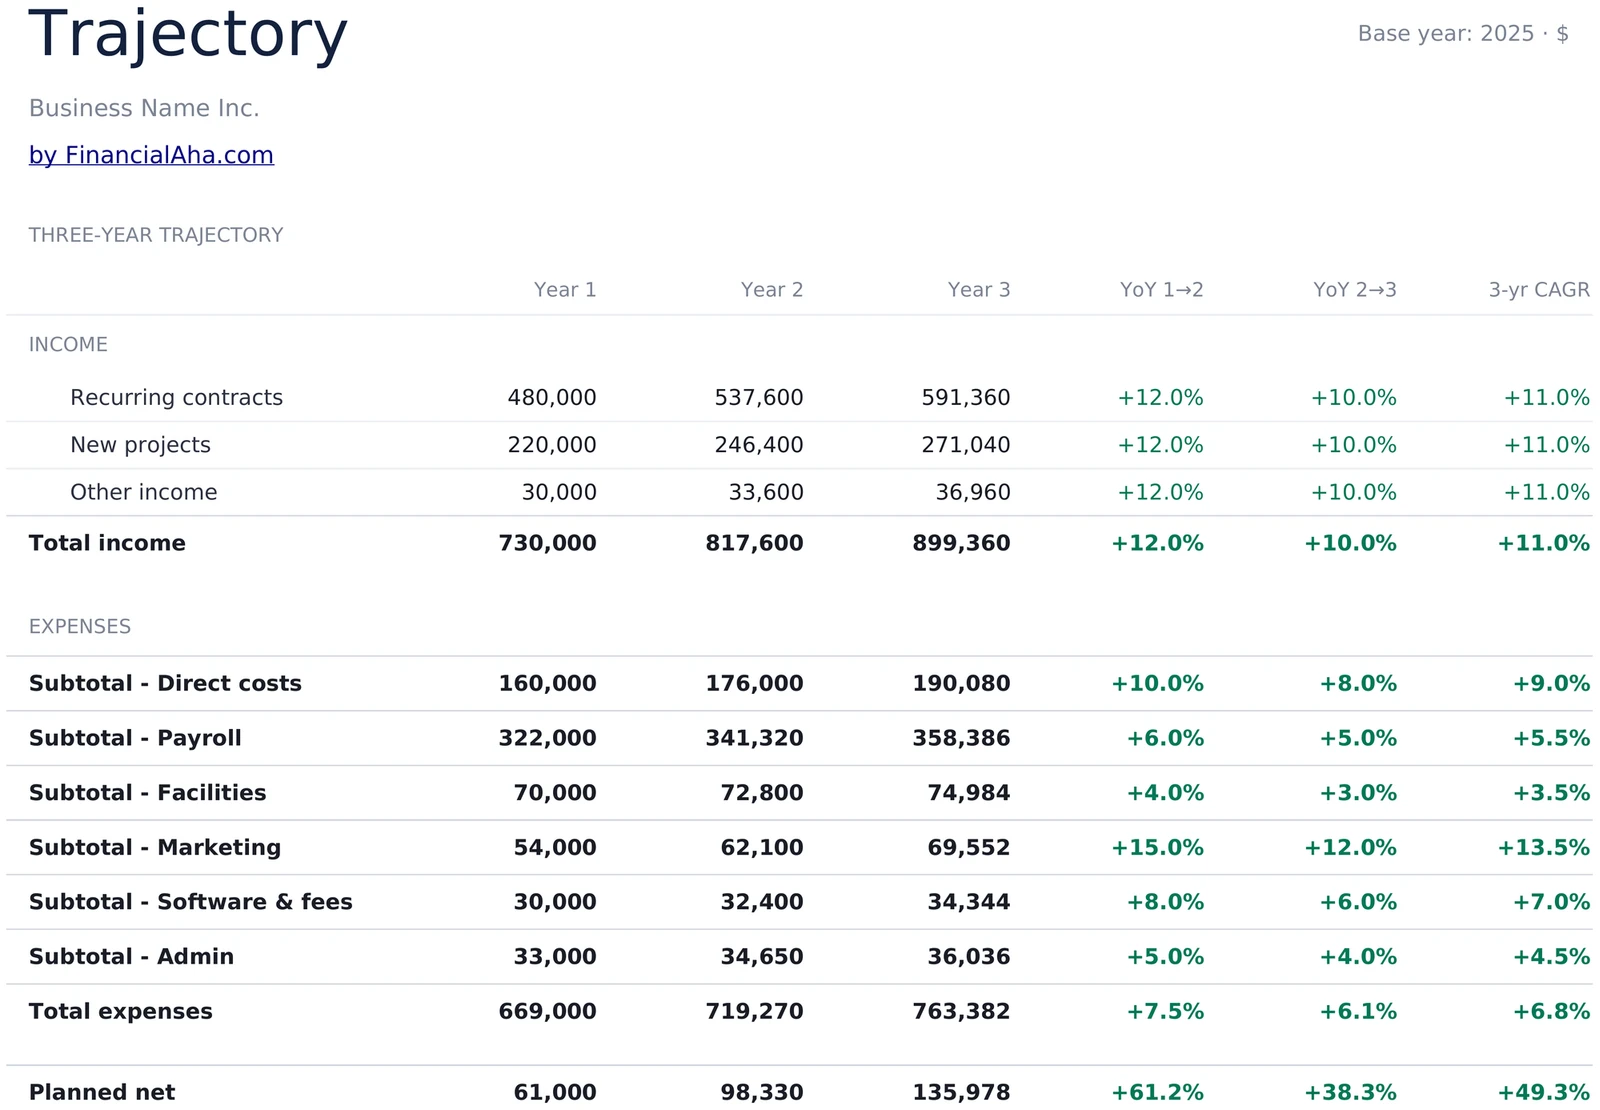Image resolution: width=1600 pixels, height=1110 pixels.
Task: Click the THREE-YEAR TRAJECTORY heading
Action: click(x=156, y=235)
